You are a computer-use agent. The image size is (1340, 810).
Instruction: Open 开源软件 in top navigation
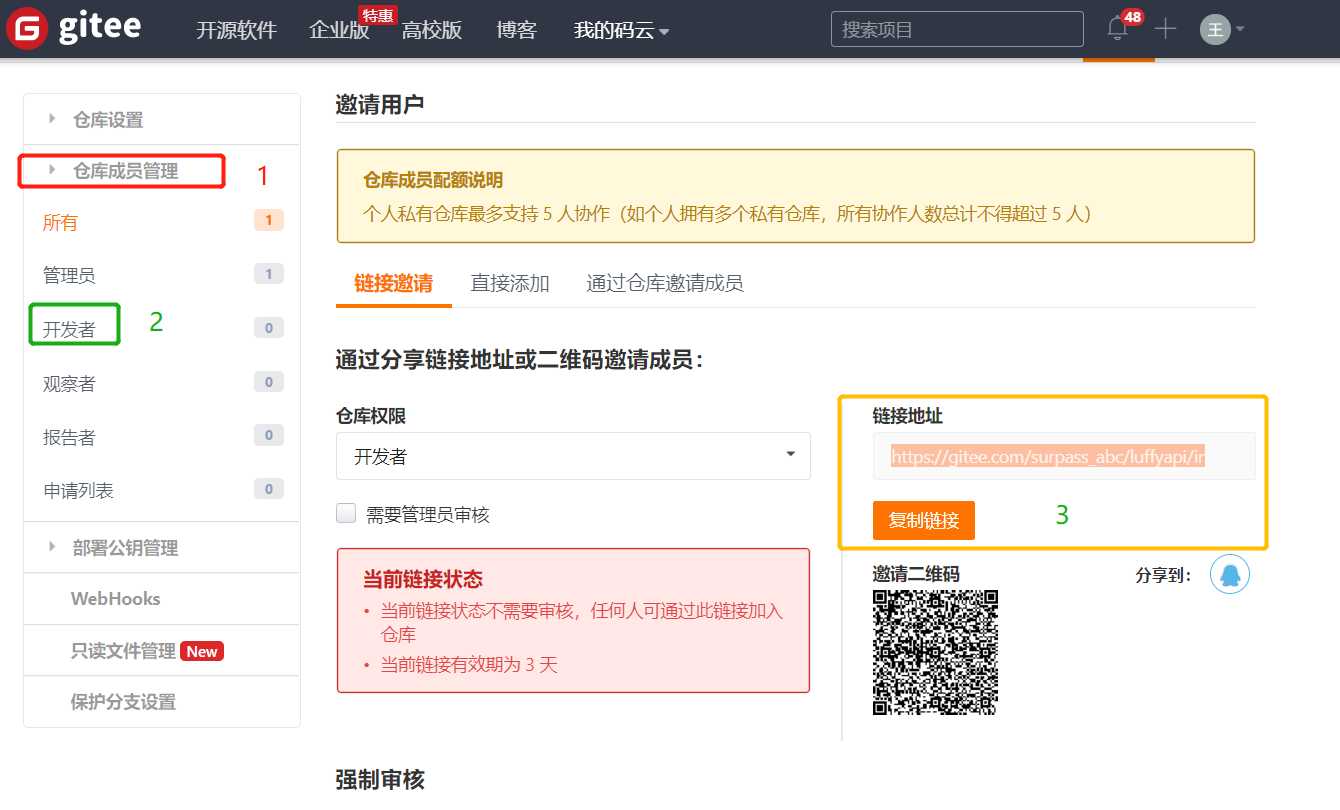(x=236, y=31)
